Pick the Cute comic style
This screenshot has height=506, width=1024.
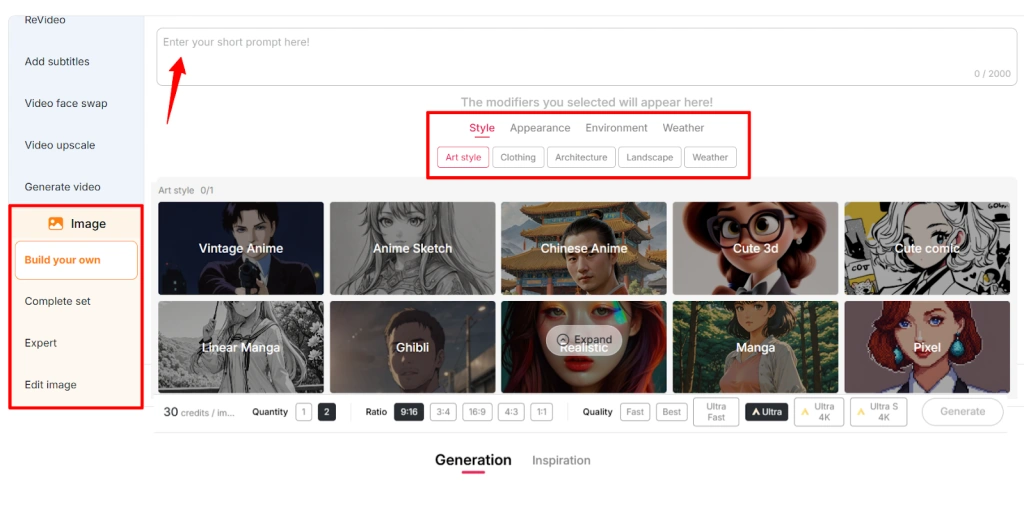tap(927, 248)
